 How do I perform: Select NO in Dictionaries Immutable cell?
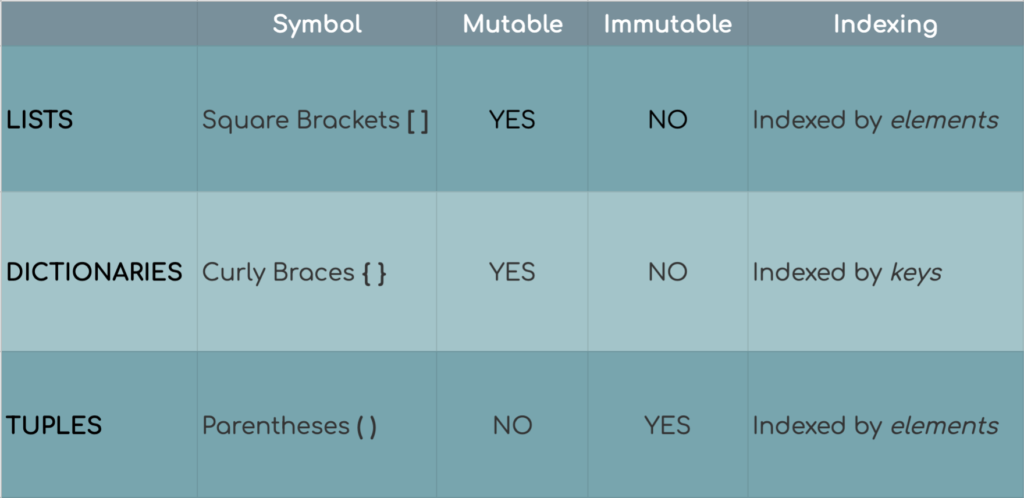[667, 272]
